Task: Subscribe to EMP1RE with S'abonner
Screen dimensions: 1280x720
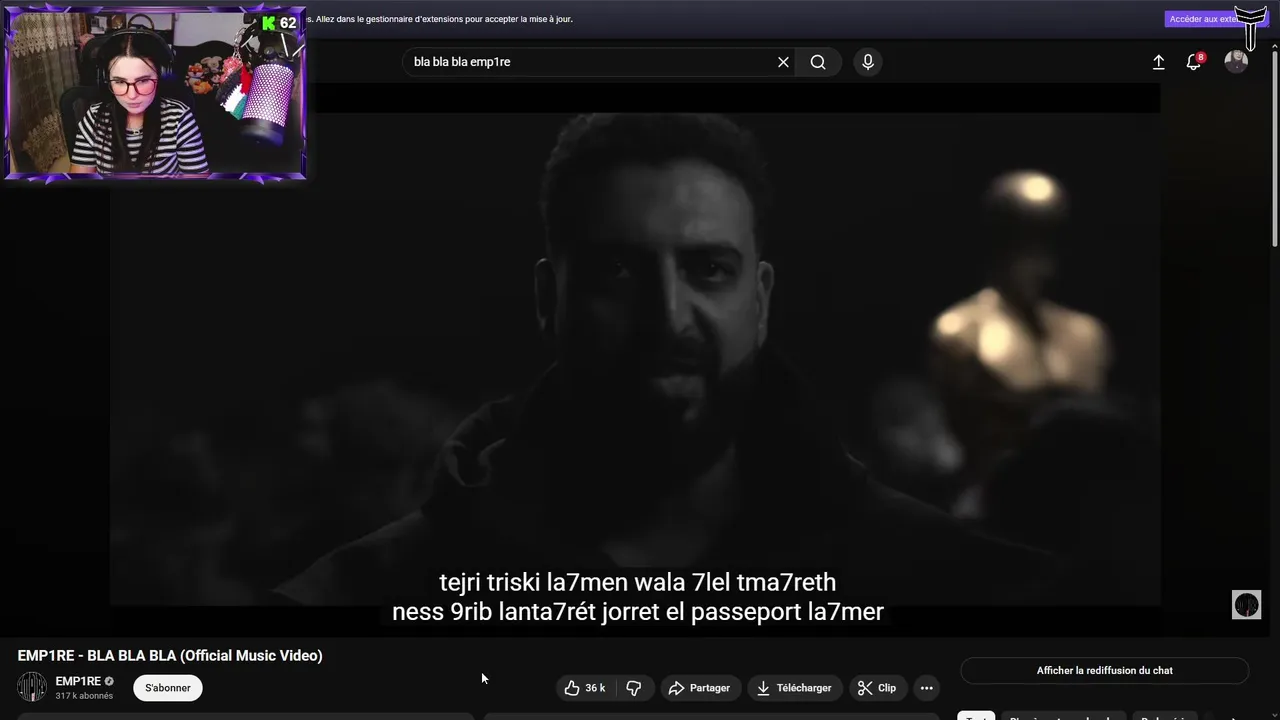Action: (x=168, y=688)
